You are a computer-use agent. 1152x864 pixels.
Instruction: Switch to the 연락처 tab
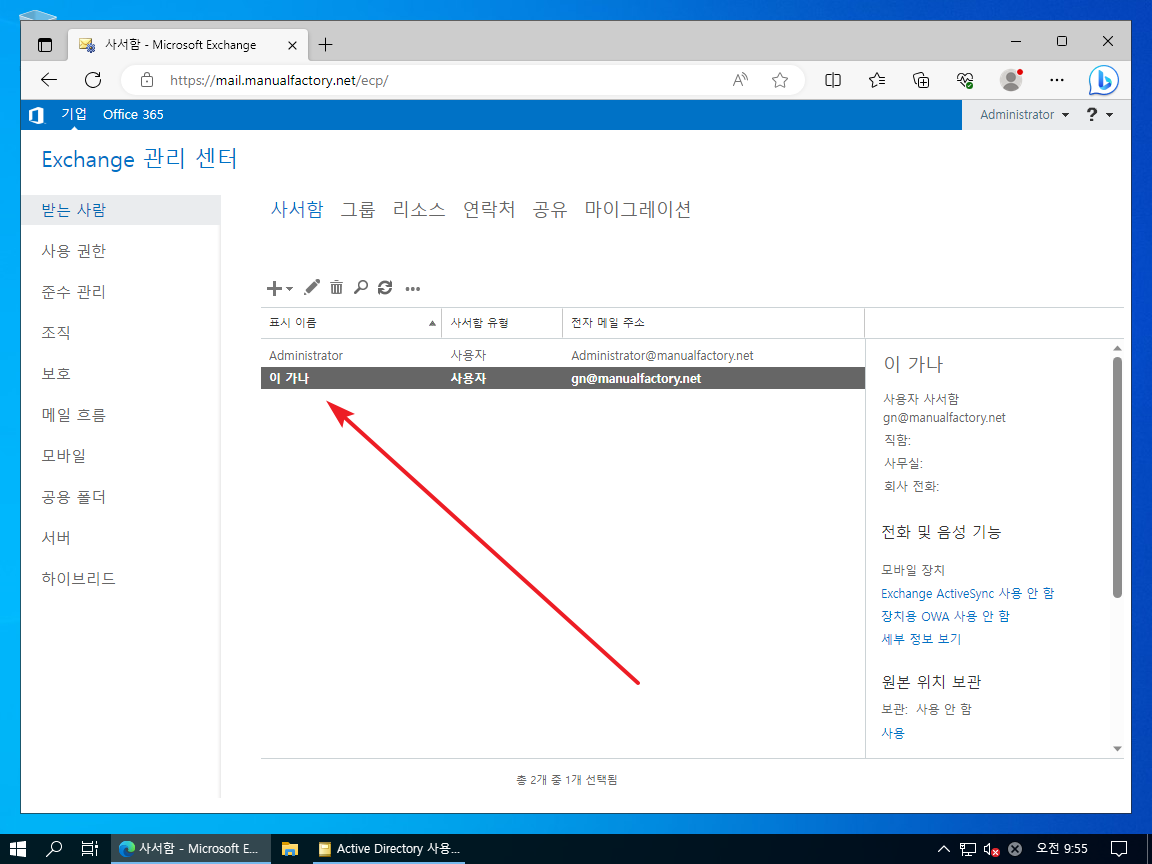click(489, 209)
